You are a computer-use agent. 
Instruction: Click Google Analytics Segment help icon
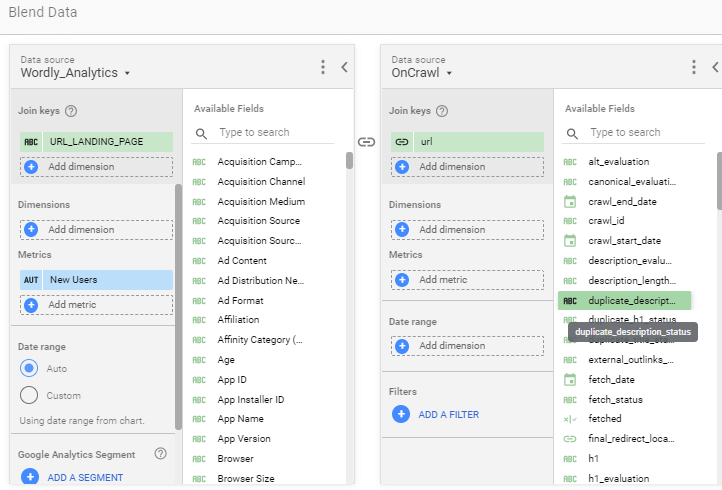(161, 454)
